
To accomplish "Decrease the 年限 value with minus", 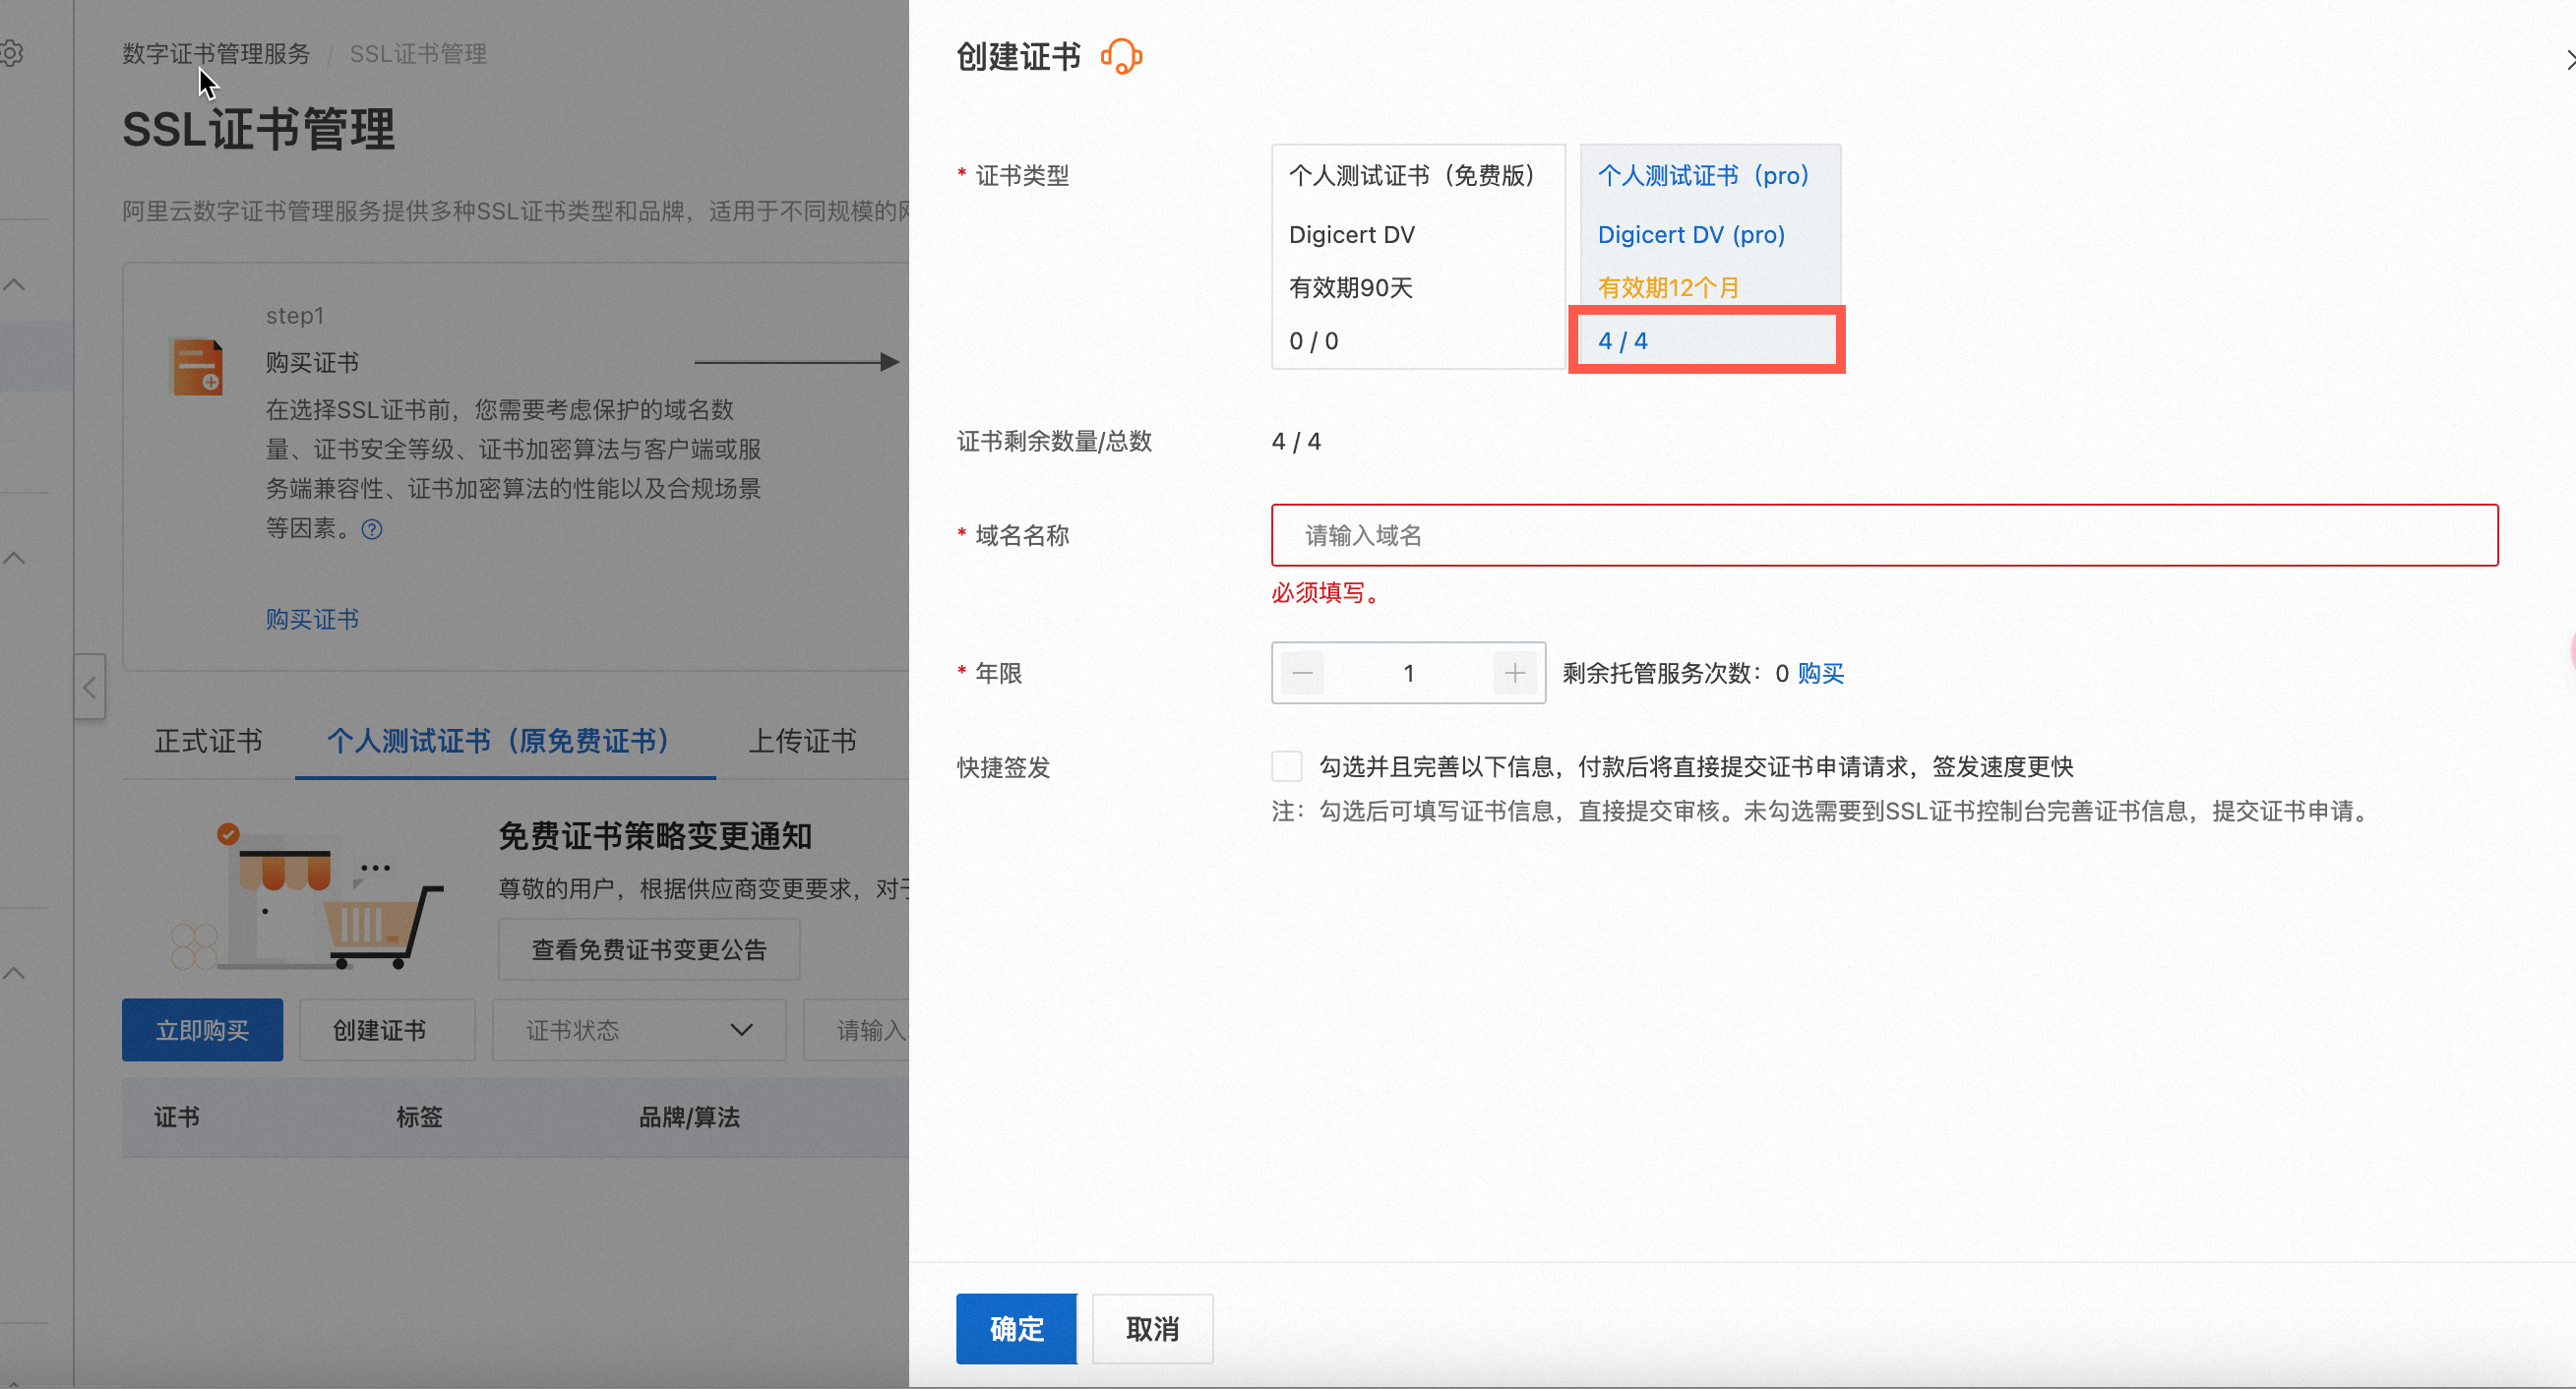I will [1302, 673].
